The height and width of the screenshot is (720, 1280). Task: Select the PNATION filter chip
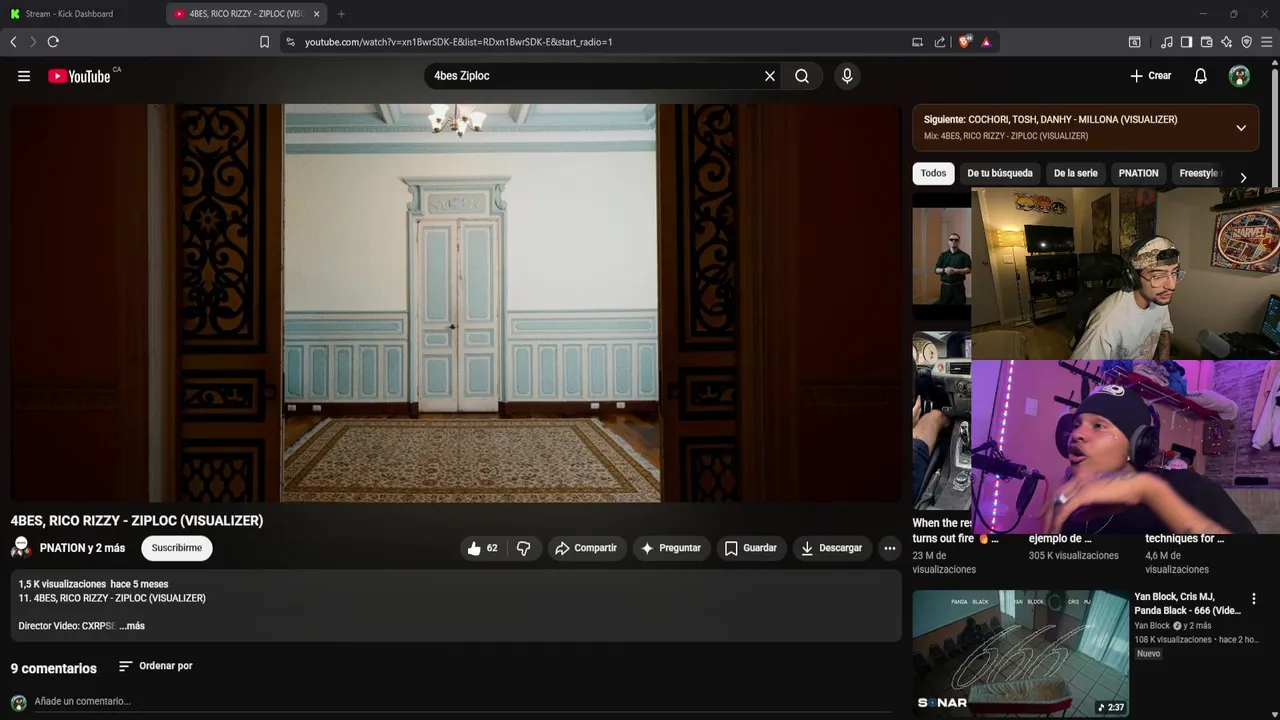click(1138, 173)
